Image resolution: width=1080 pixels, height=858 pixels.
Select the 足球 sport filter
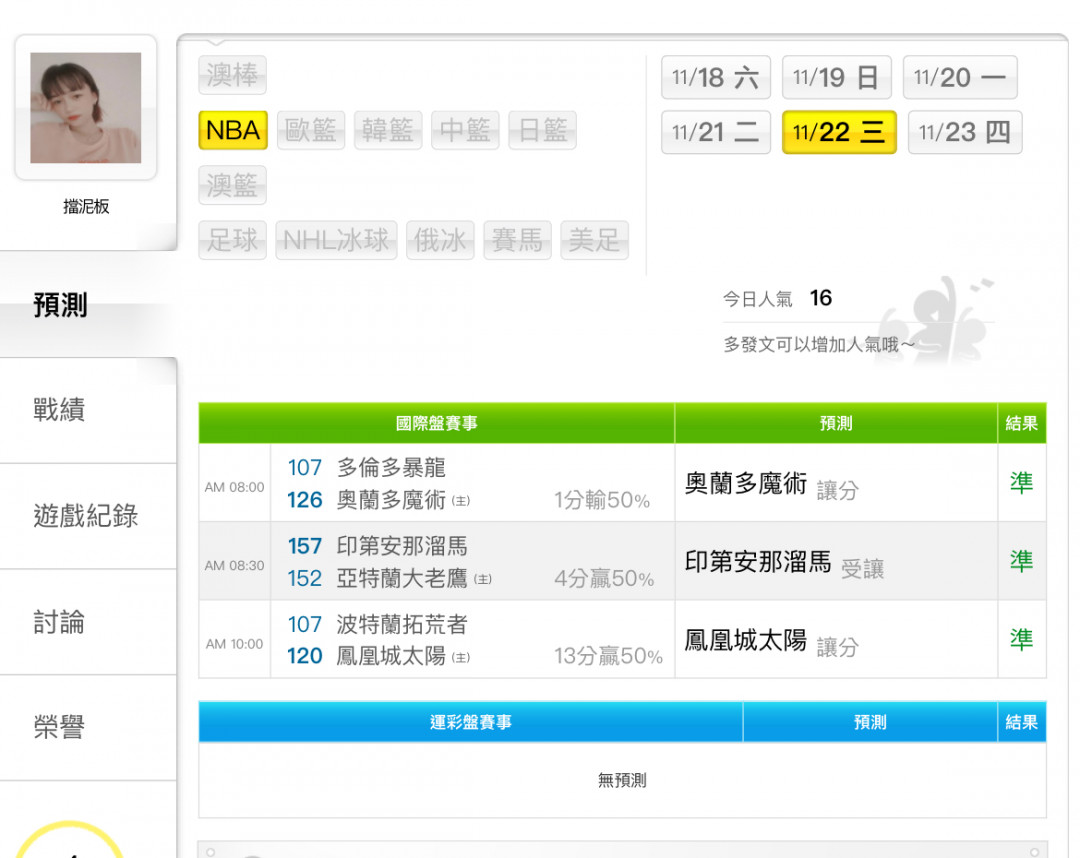click(232, 240)
